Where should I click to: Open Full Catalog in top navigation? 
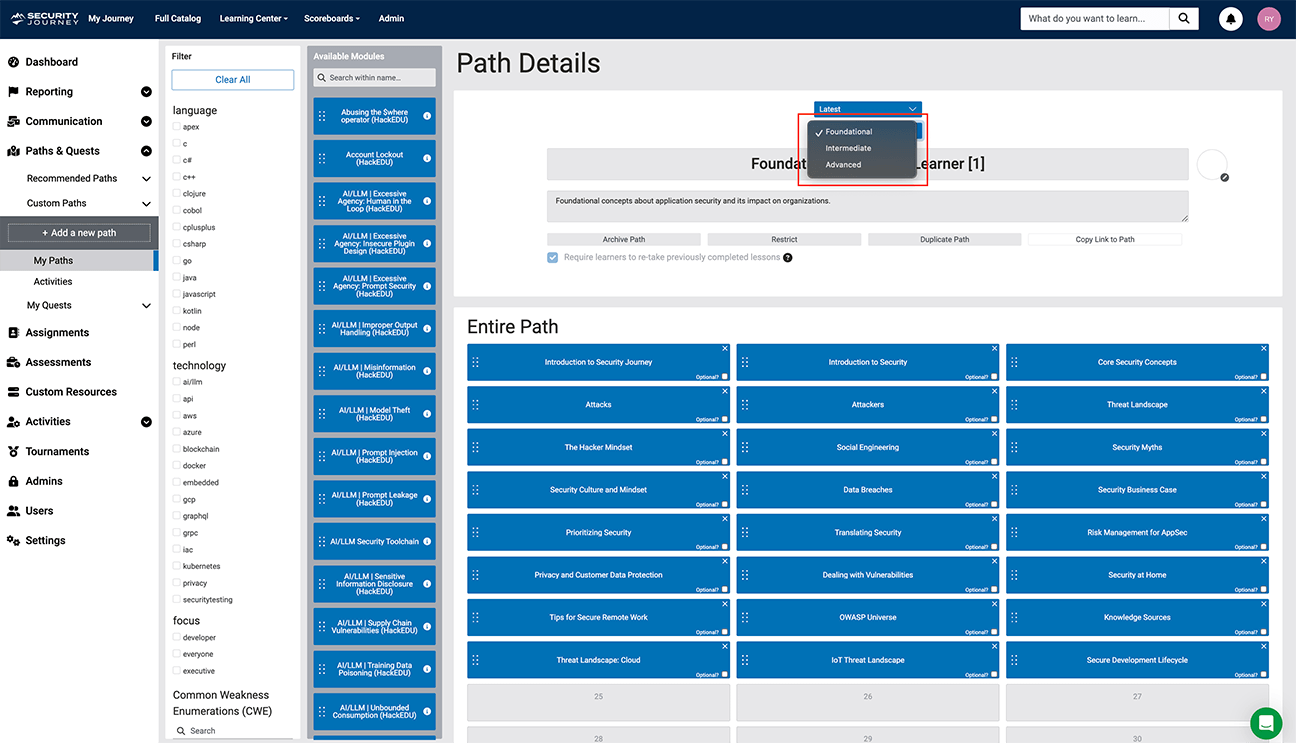(x=178, y=19)
